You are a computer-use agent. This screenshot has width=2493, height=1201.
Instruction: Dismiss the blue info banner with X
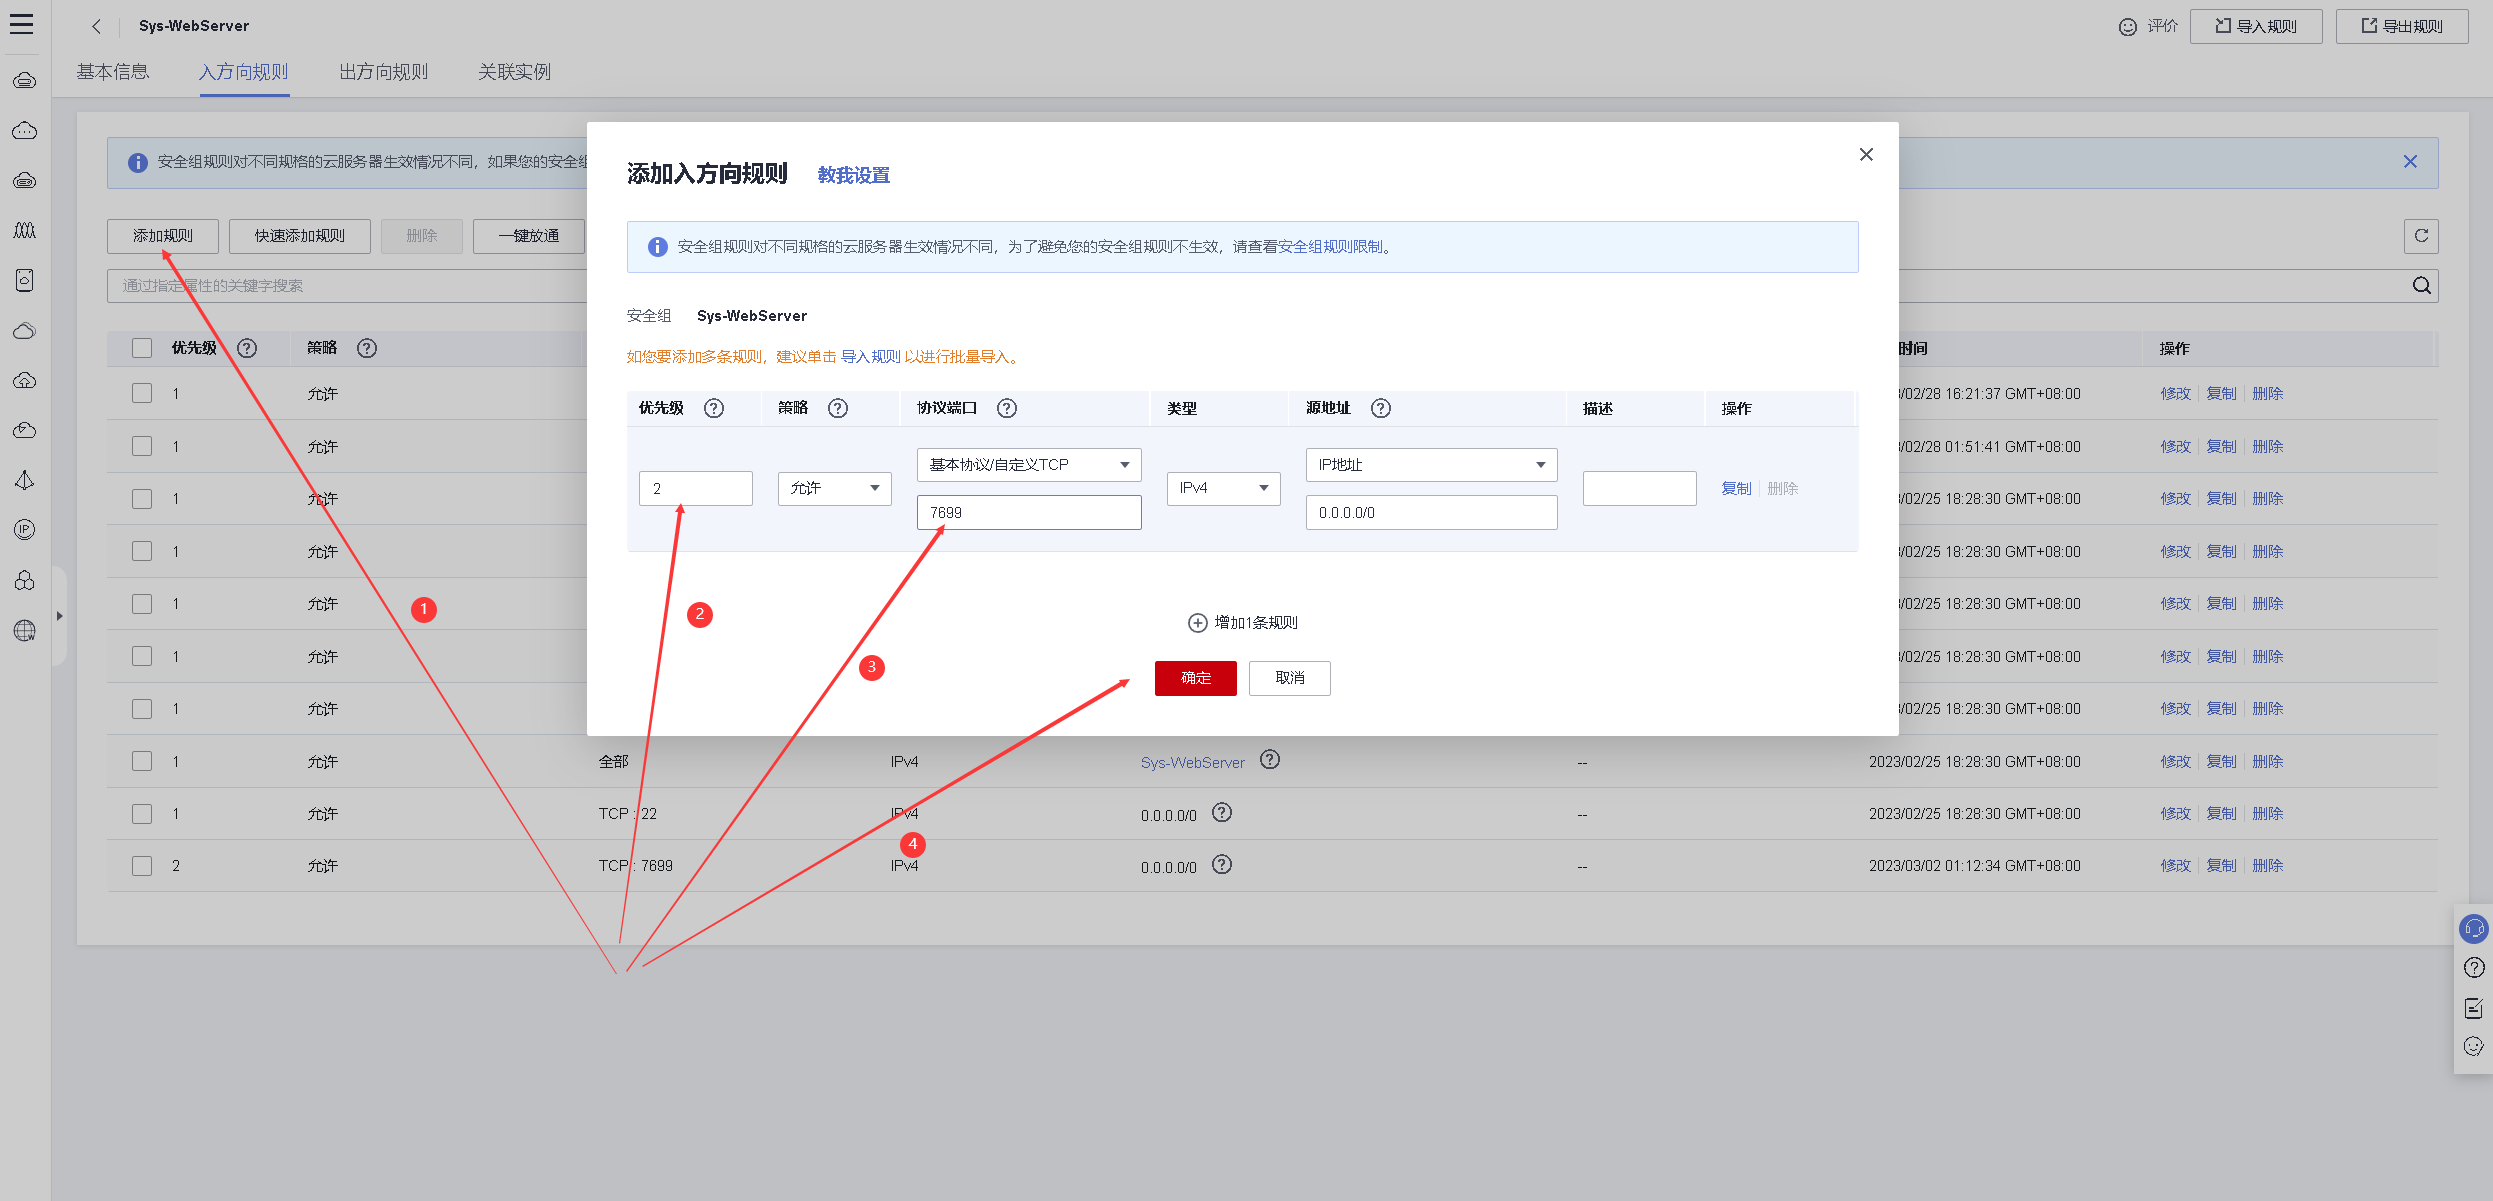click(x=2410, y=162)
